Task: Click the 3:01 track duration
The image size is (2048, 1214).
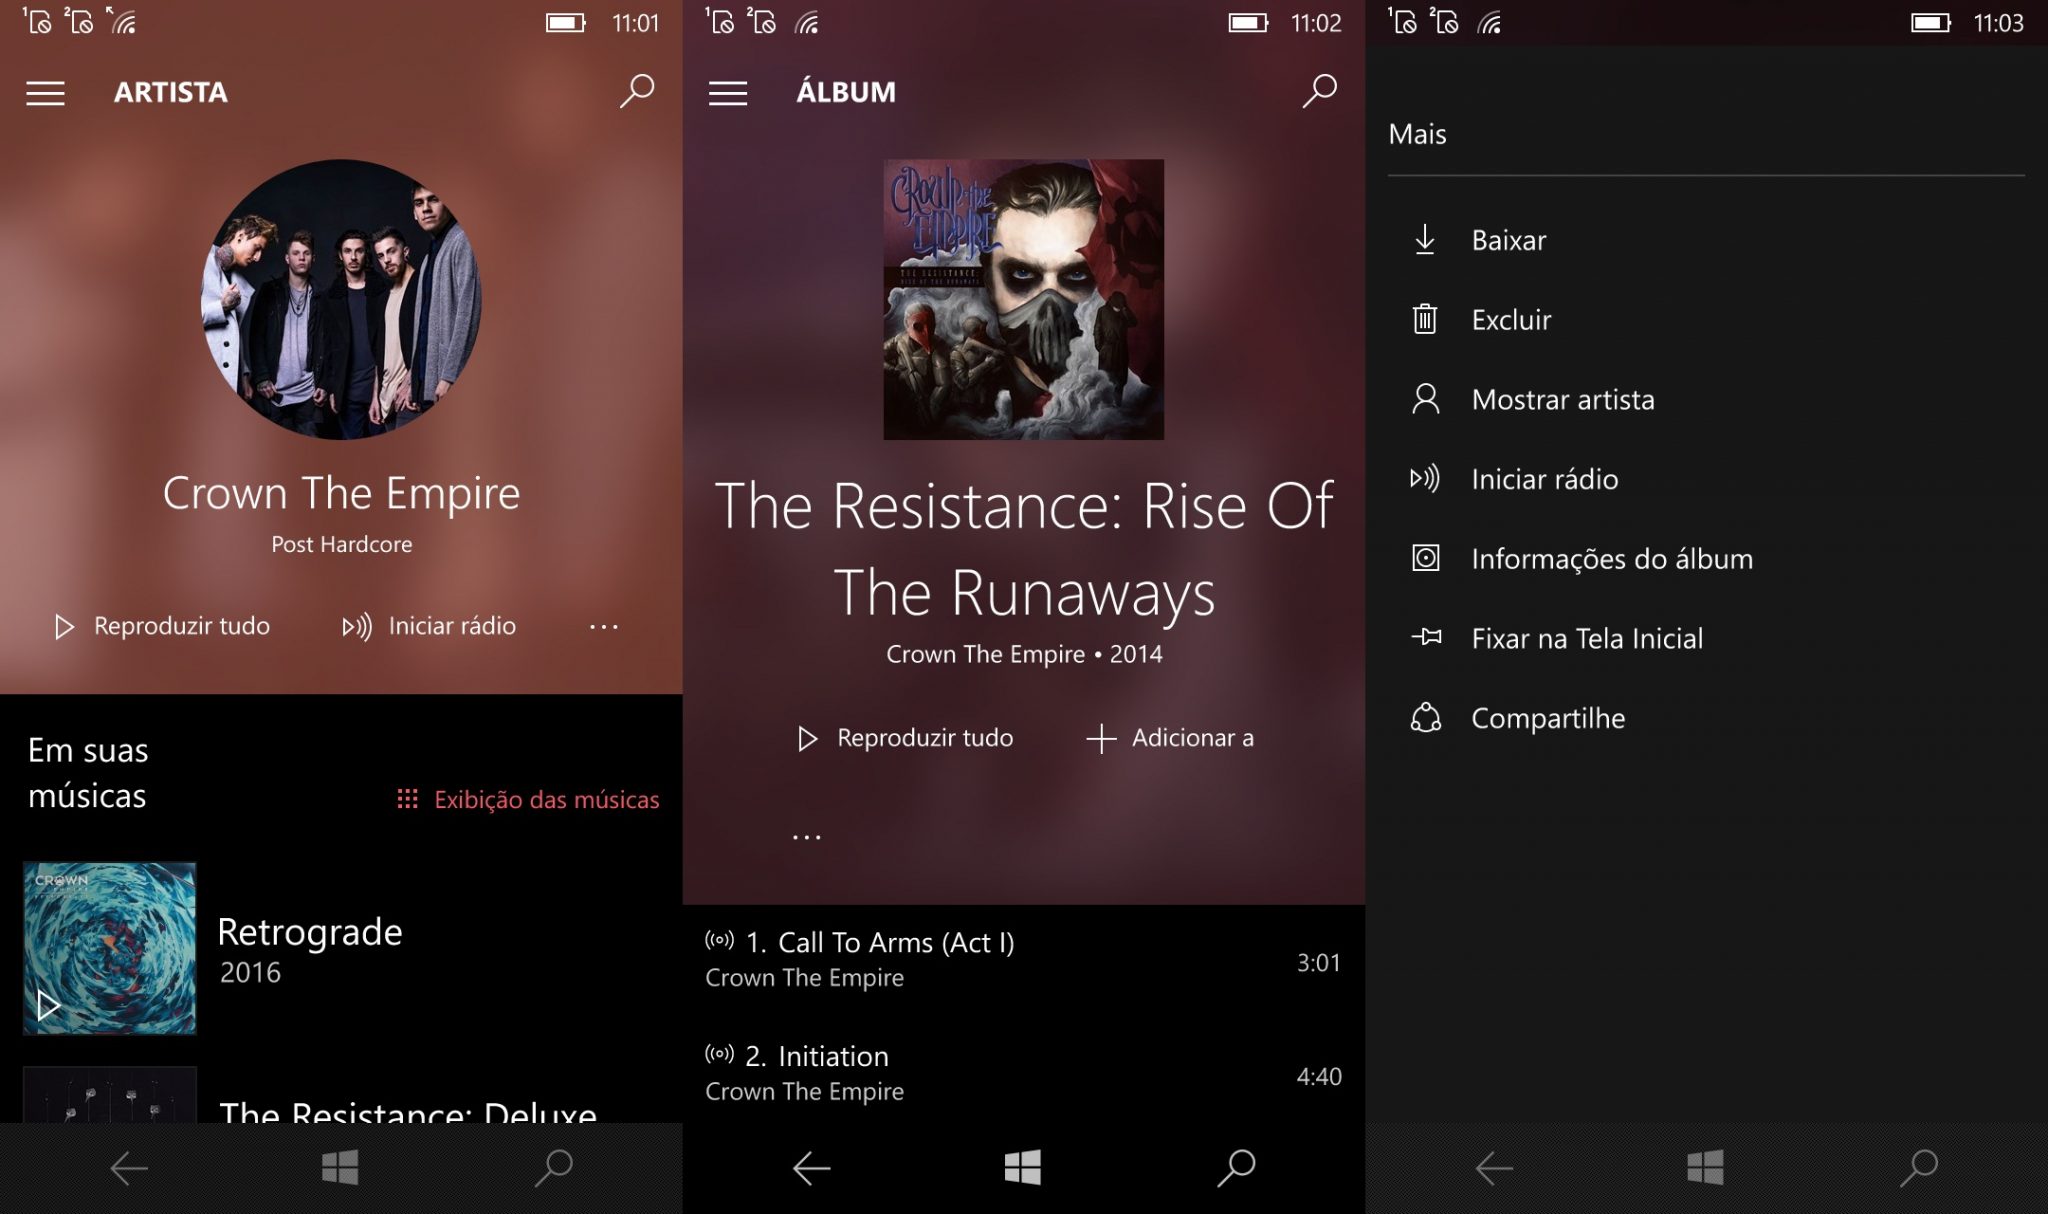Action: point(1318,963)
